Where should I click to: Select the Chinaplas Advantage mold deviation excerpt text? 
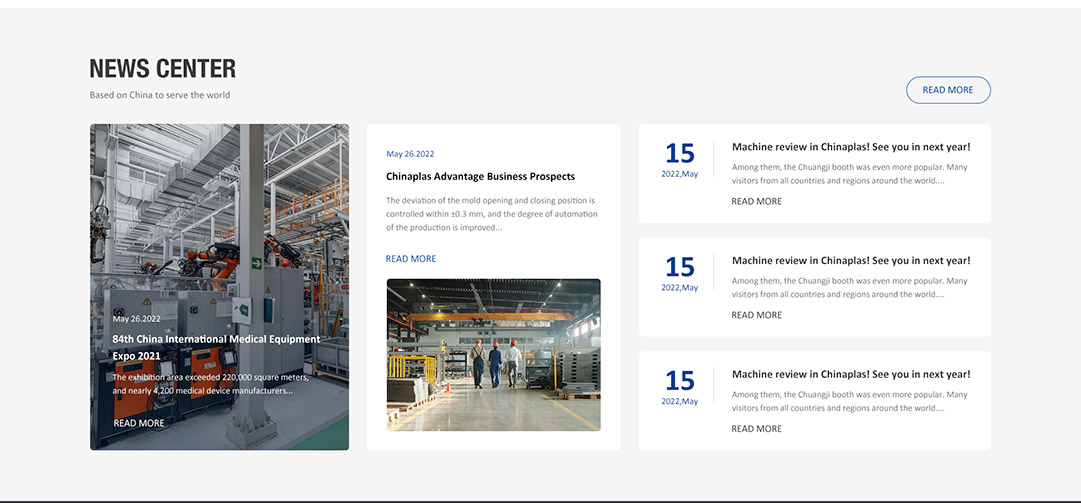pos(491,214)
